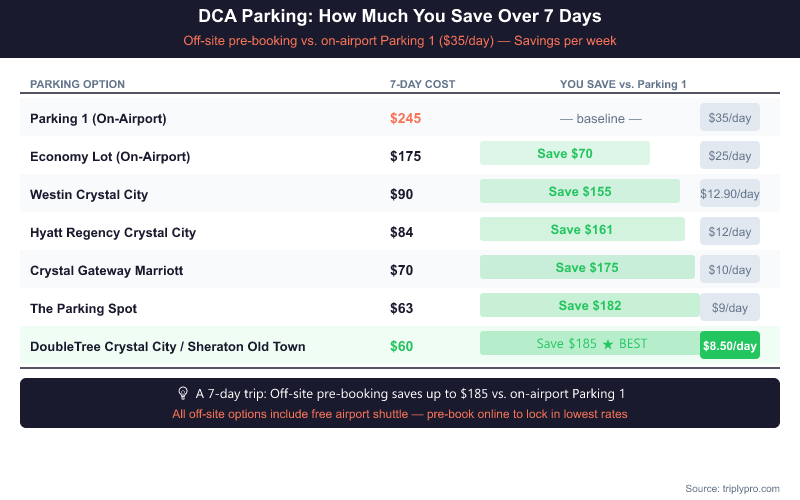Click the Save $185 BEST bar
The image size is (800, 500).
point(590,344)
